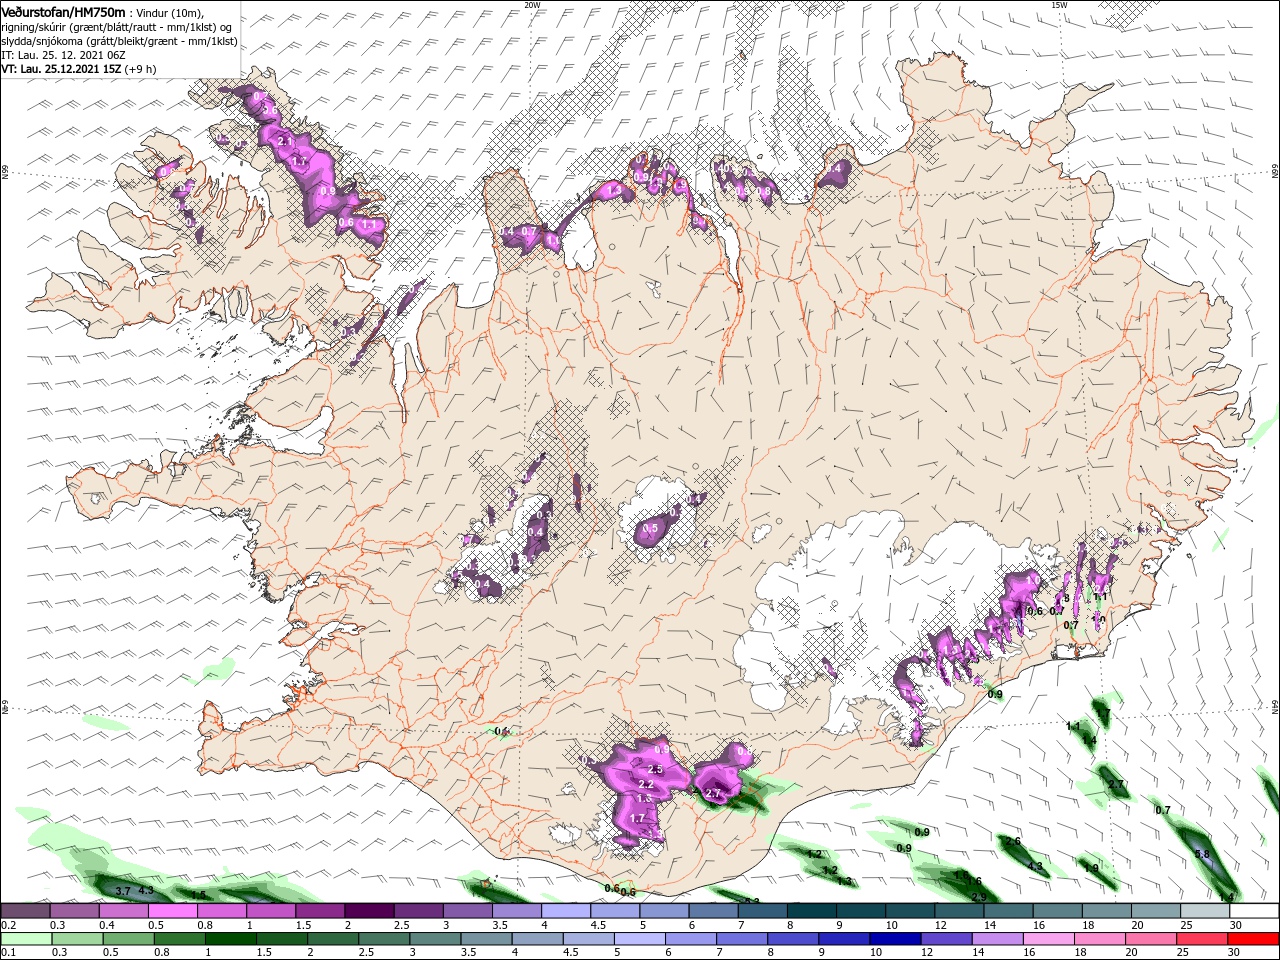Pick the 14 swatch in the snow scale

click(x=1007, y=911)
